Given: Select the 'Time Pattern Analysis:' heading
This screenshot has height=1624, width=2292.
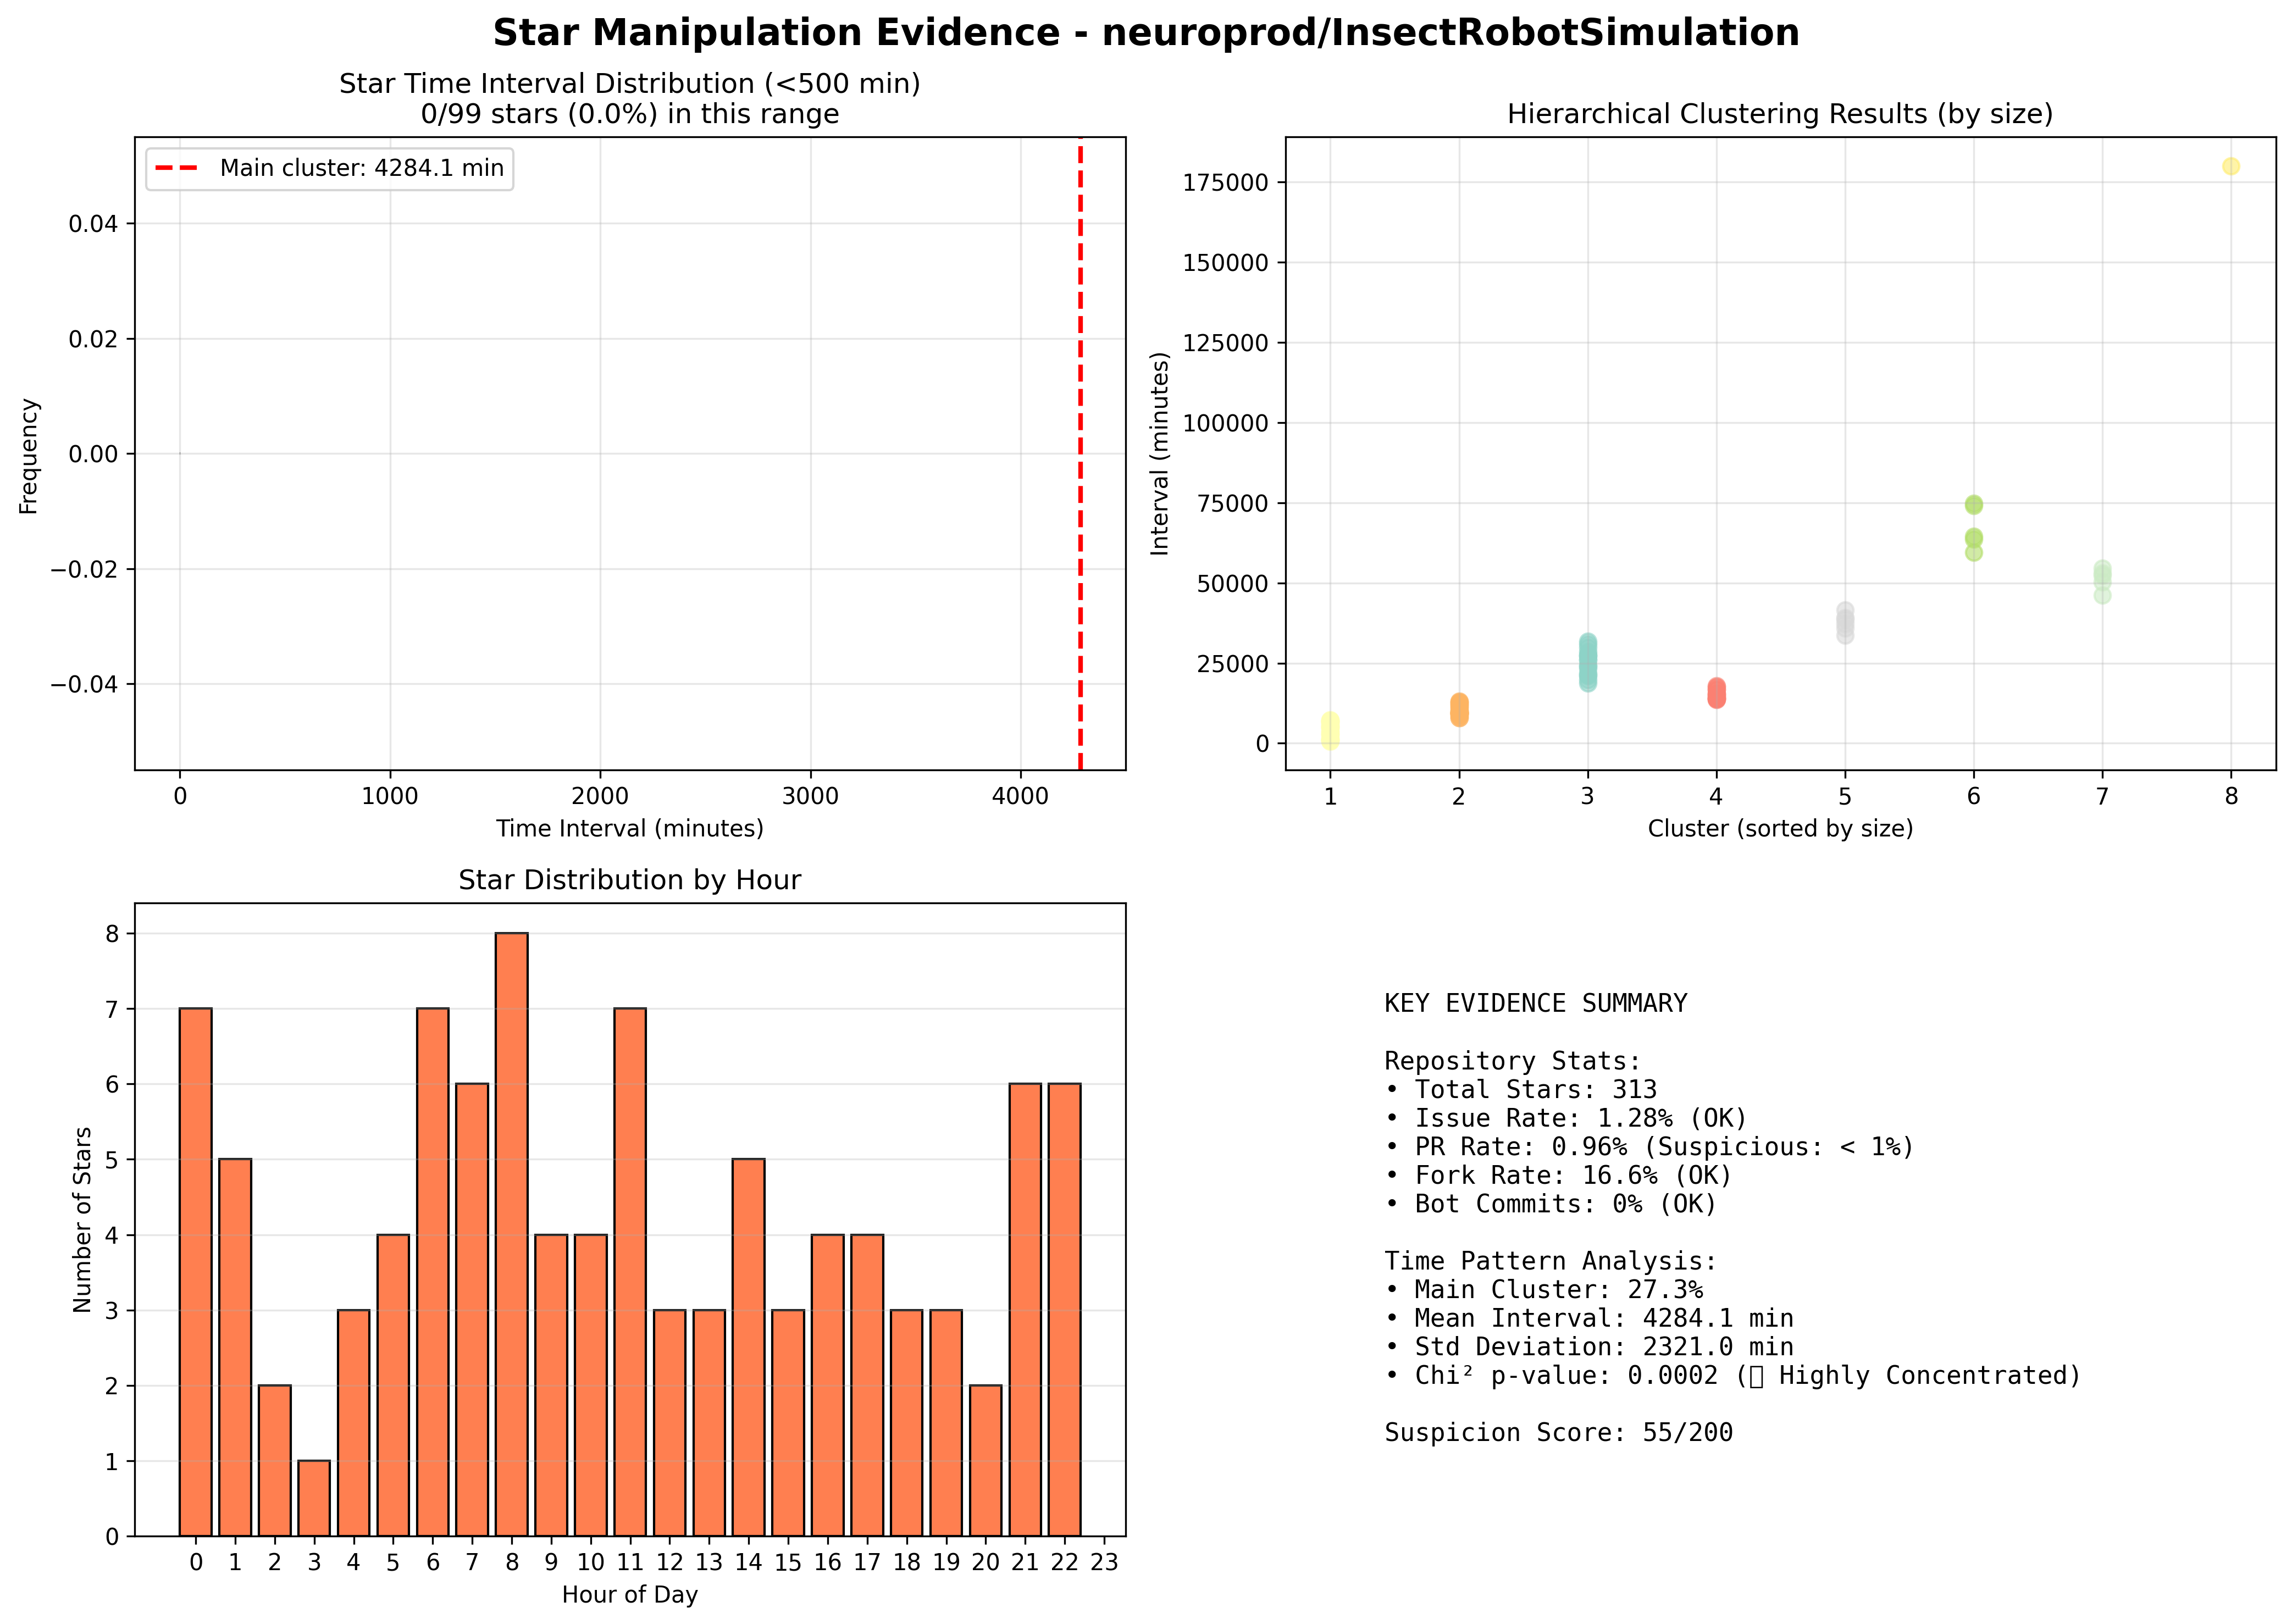Looking at the screenshot, I should click(1551, 1261).
